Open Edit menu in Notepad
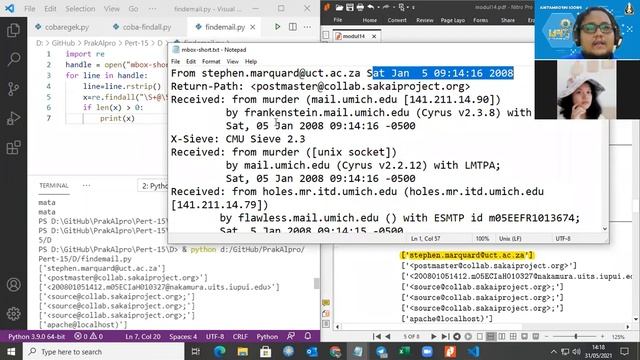Viewport: 640px width, 360px height. pos(191,62)
